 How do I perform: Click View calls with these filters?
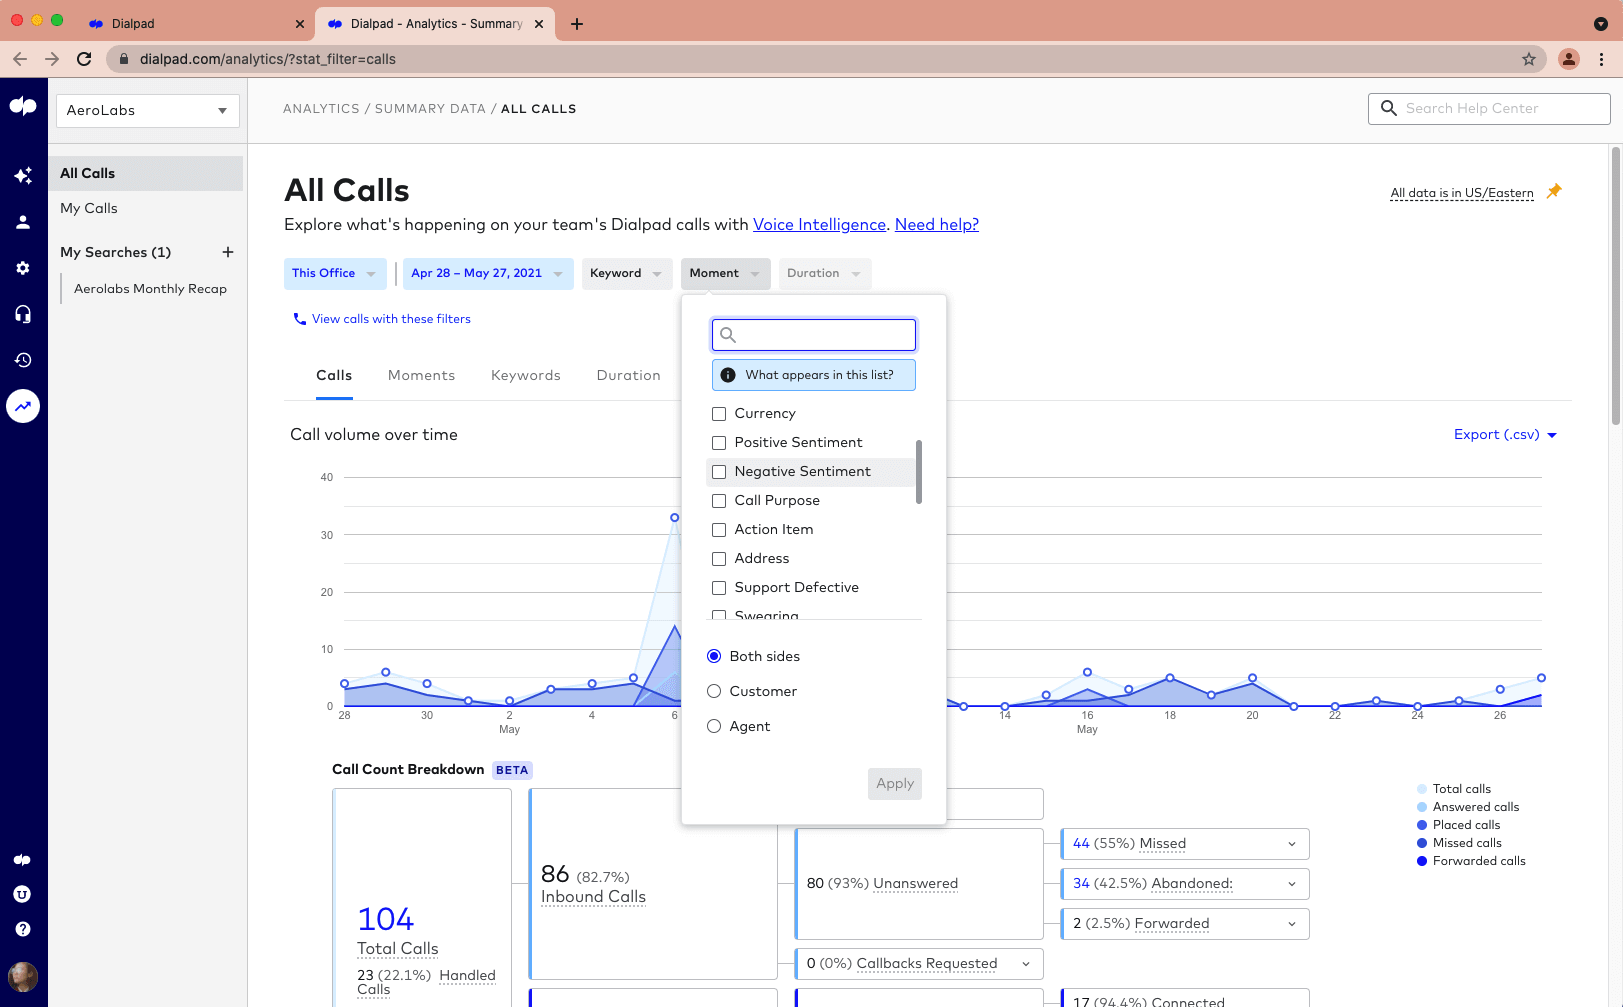coord(391,319)
